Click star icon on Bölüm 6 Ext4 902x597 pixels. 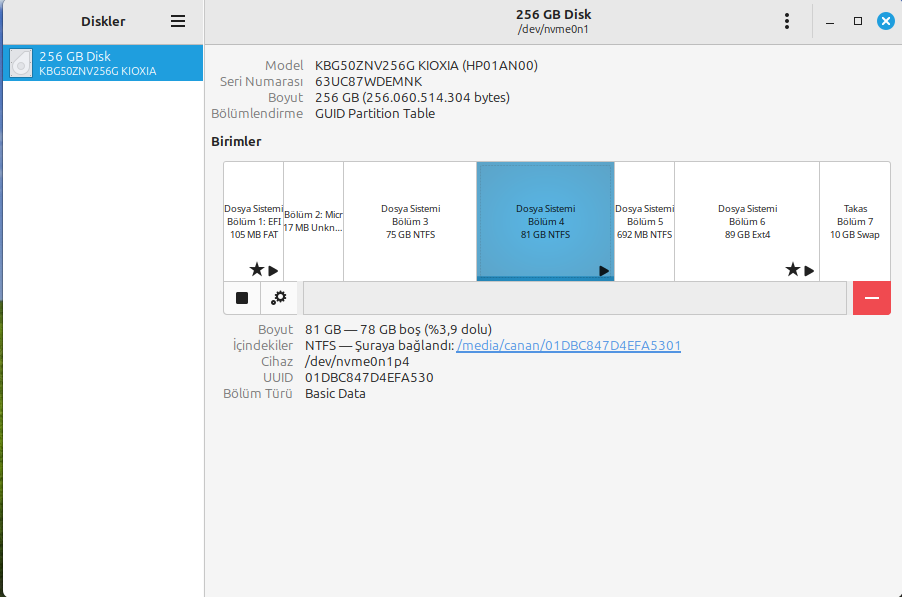point(793,269)
